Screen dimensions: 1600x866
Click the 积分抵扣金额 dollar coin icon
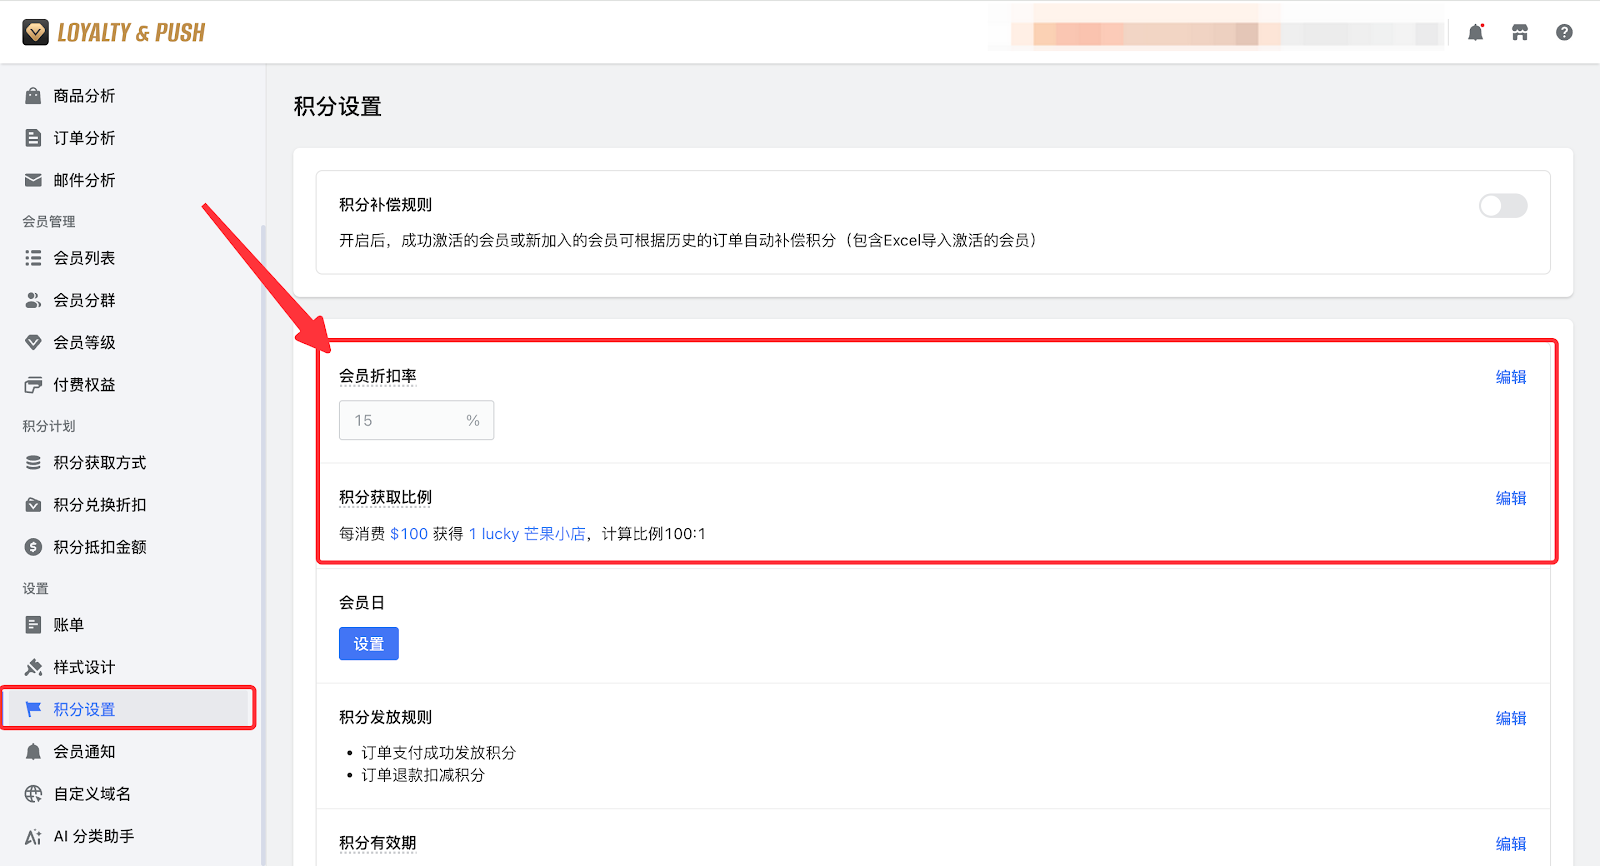click(x=33, y=547)
